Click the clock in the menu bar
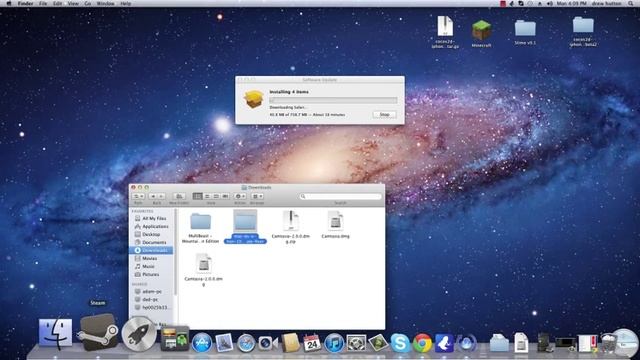The height and width of the screenshot is (360, 640). tap(571, 3)
